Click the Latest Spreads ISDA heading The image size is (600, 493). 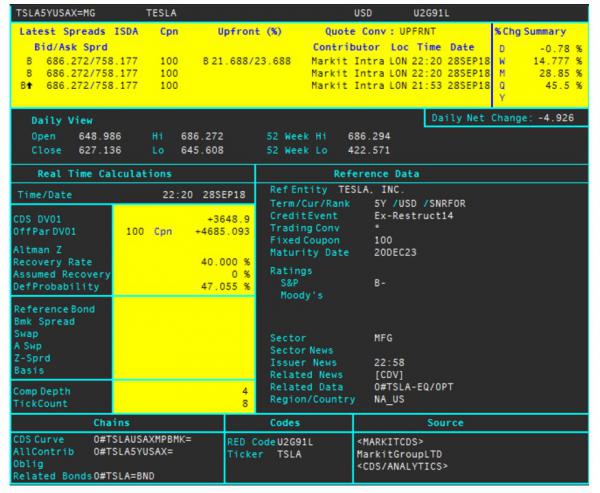pos(78,31)
